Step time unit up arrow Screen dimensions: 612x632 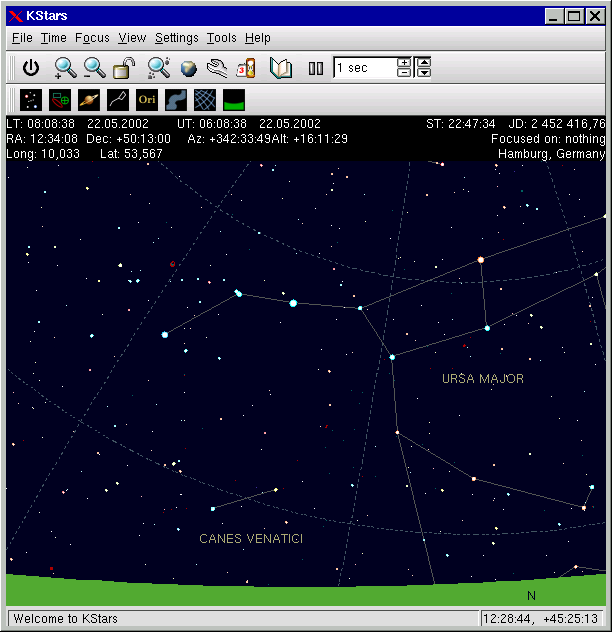coord(424,62)
